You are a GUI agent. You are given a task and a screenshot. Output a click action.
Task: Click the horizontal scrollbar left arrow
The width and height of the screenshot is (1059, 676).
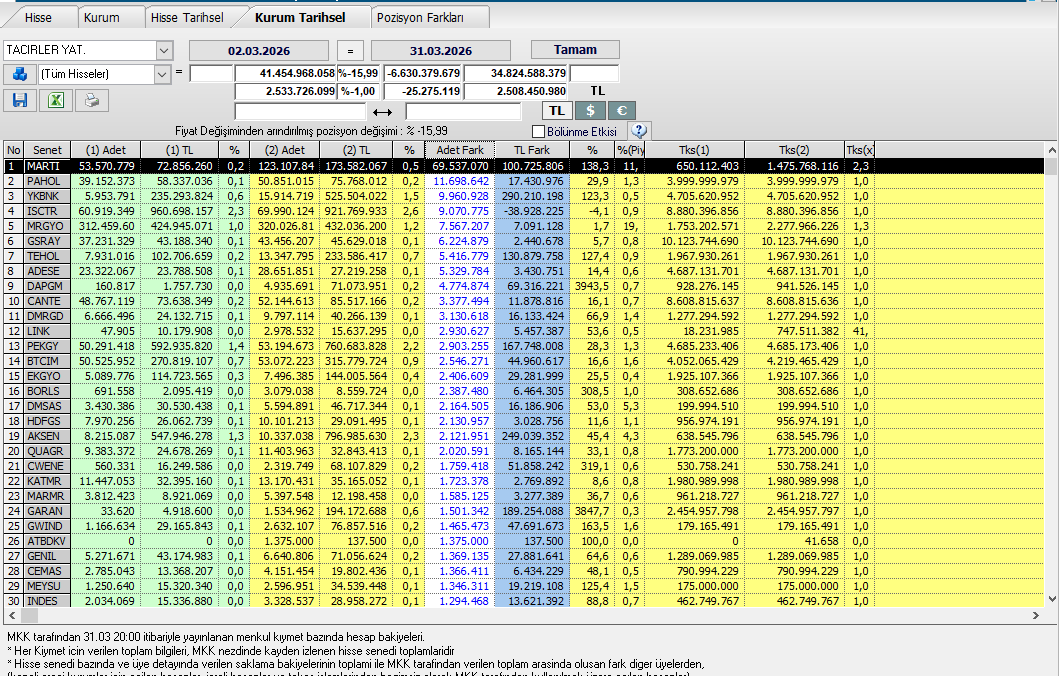(11, 615)
